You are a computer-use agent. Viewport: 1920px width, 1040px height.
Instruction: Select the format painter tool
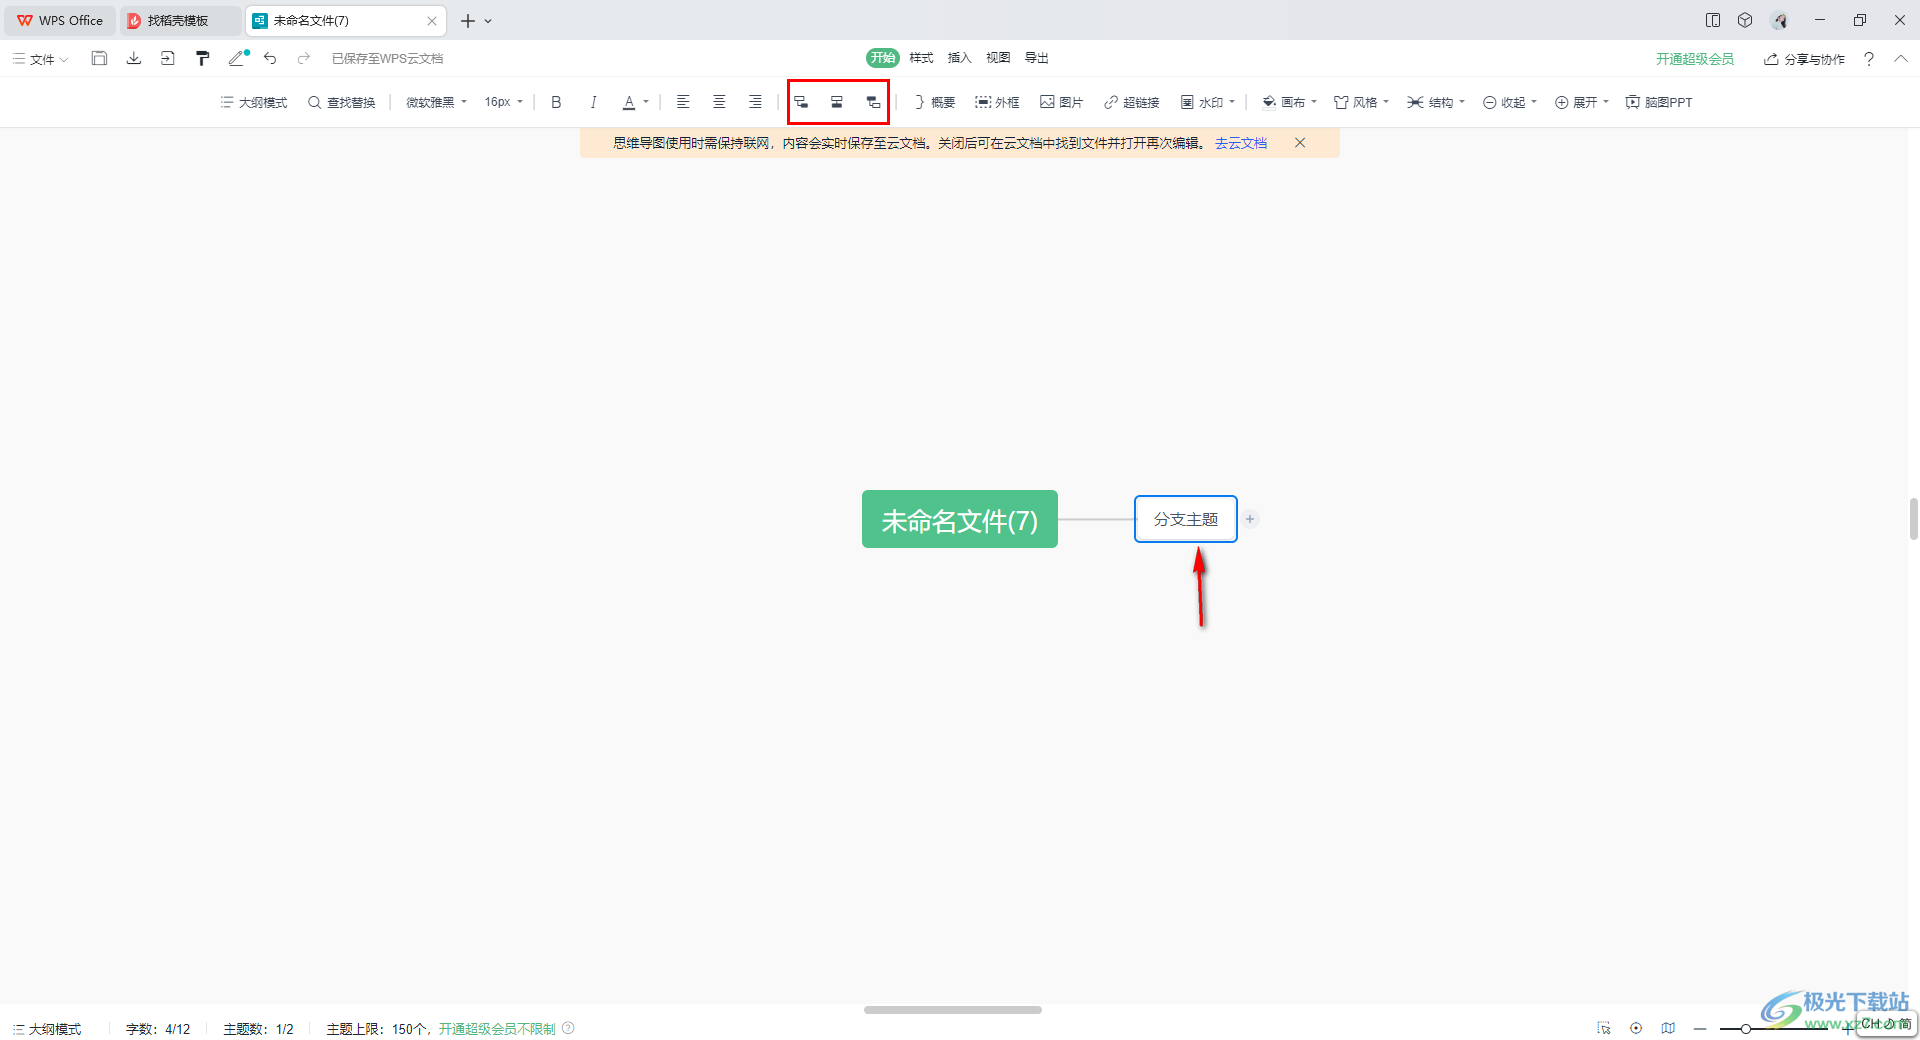point(203,59)
